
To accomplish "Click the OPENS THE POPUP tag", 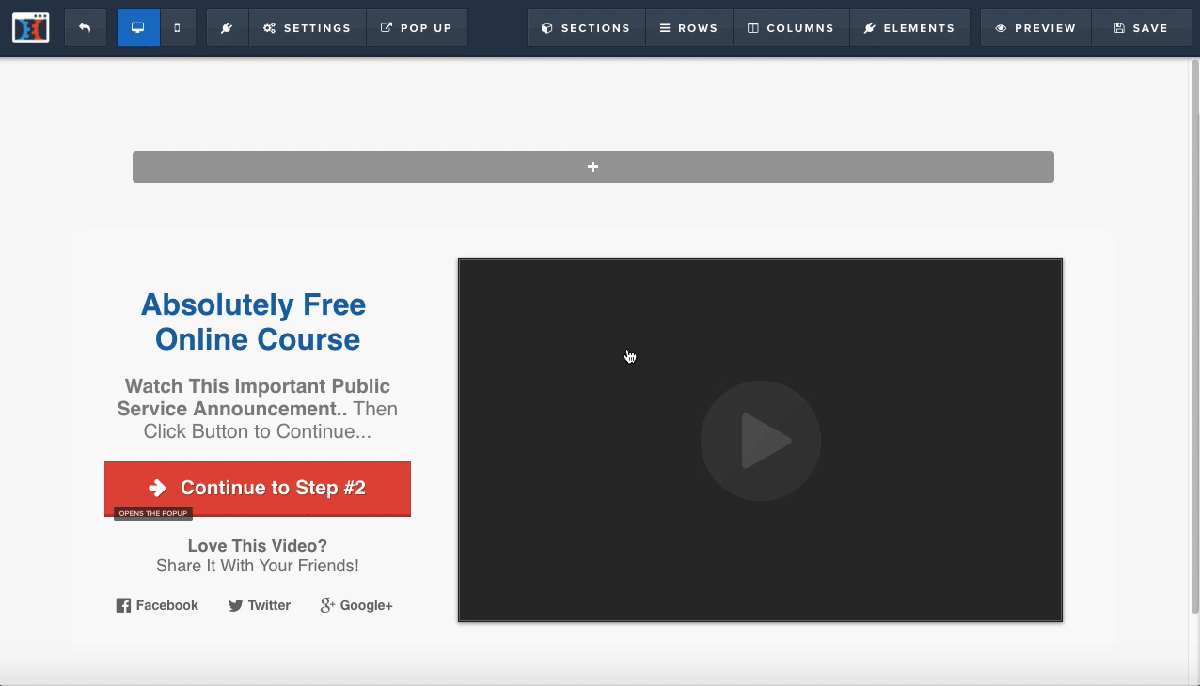I will [152, 512].
